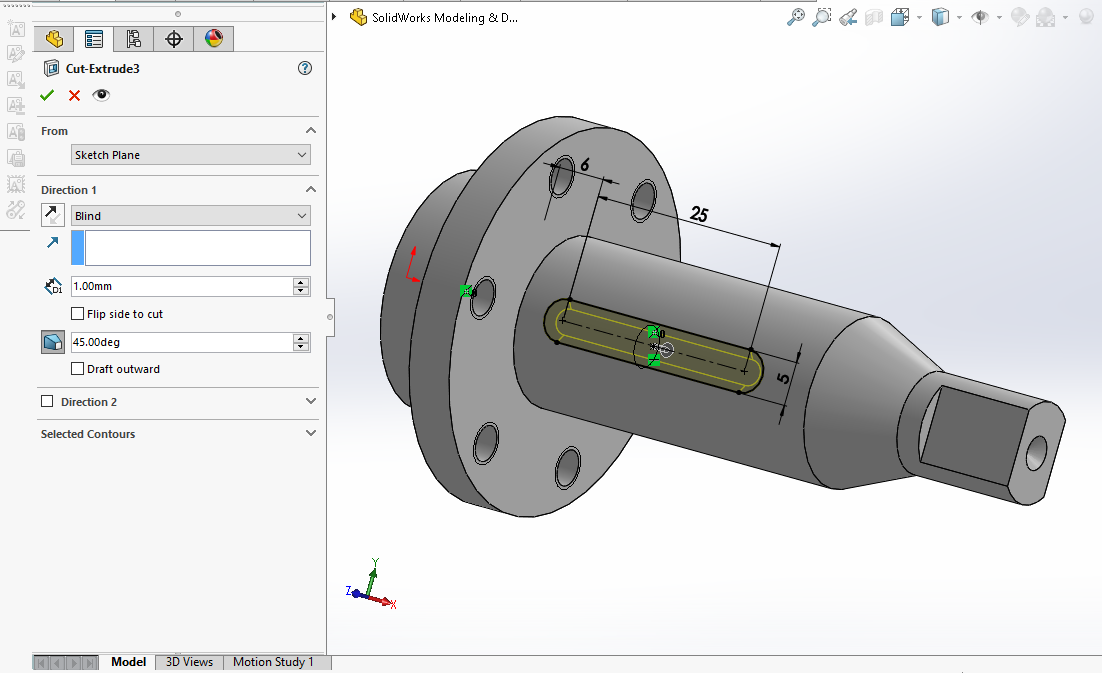This screenshot has height=673, width=1102.
Task: Switch to the ConfigurationManager tab
Action: click(x=133, y=39)
